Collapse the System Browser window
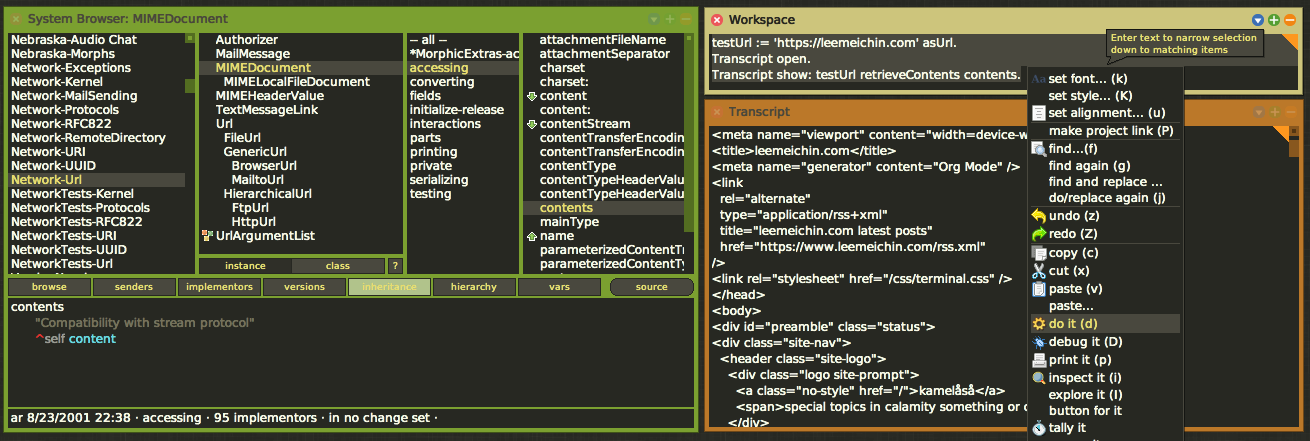This screenshot has width=1310, height=441. click(685, 19)
